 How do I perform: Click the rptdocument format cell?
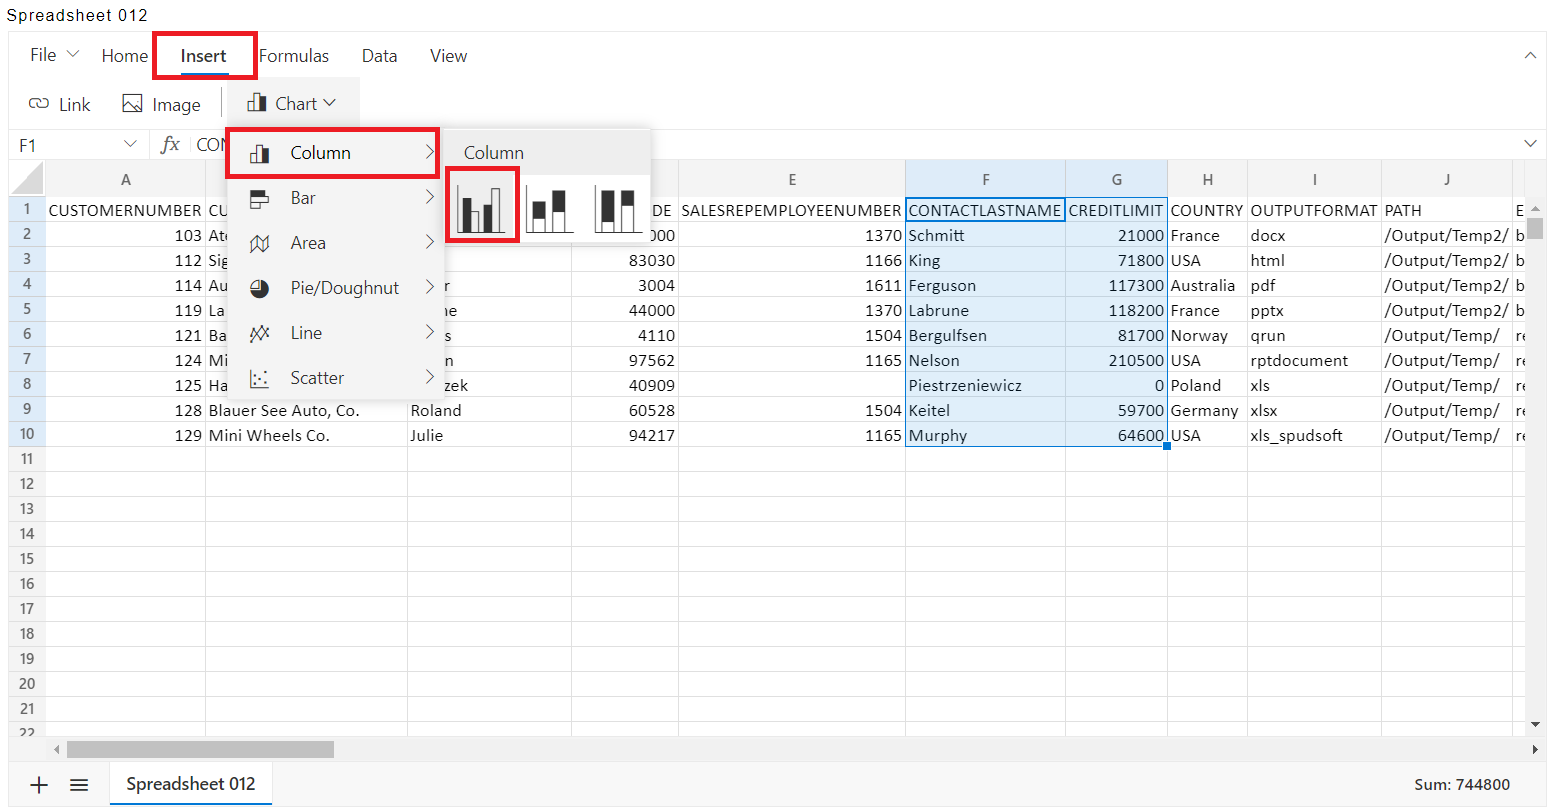1314,360
